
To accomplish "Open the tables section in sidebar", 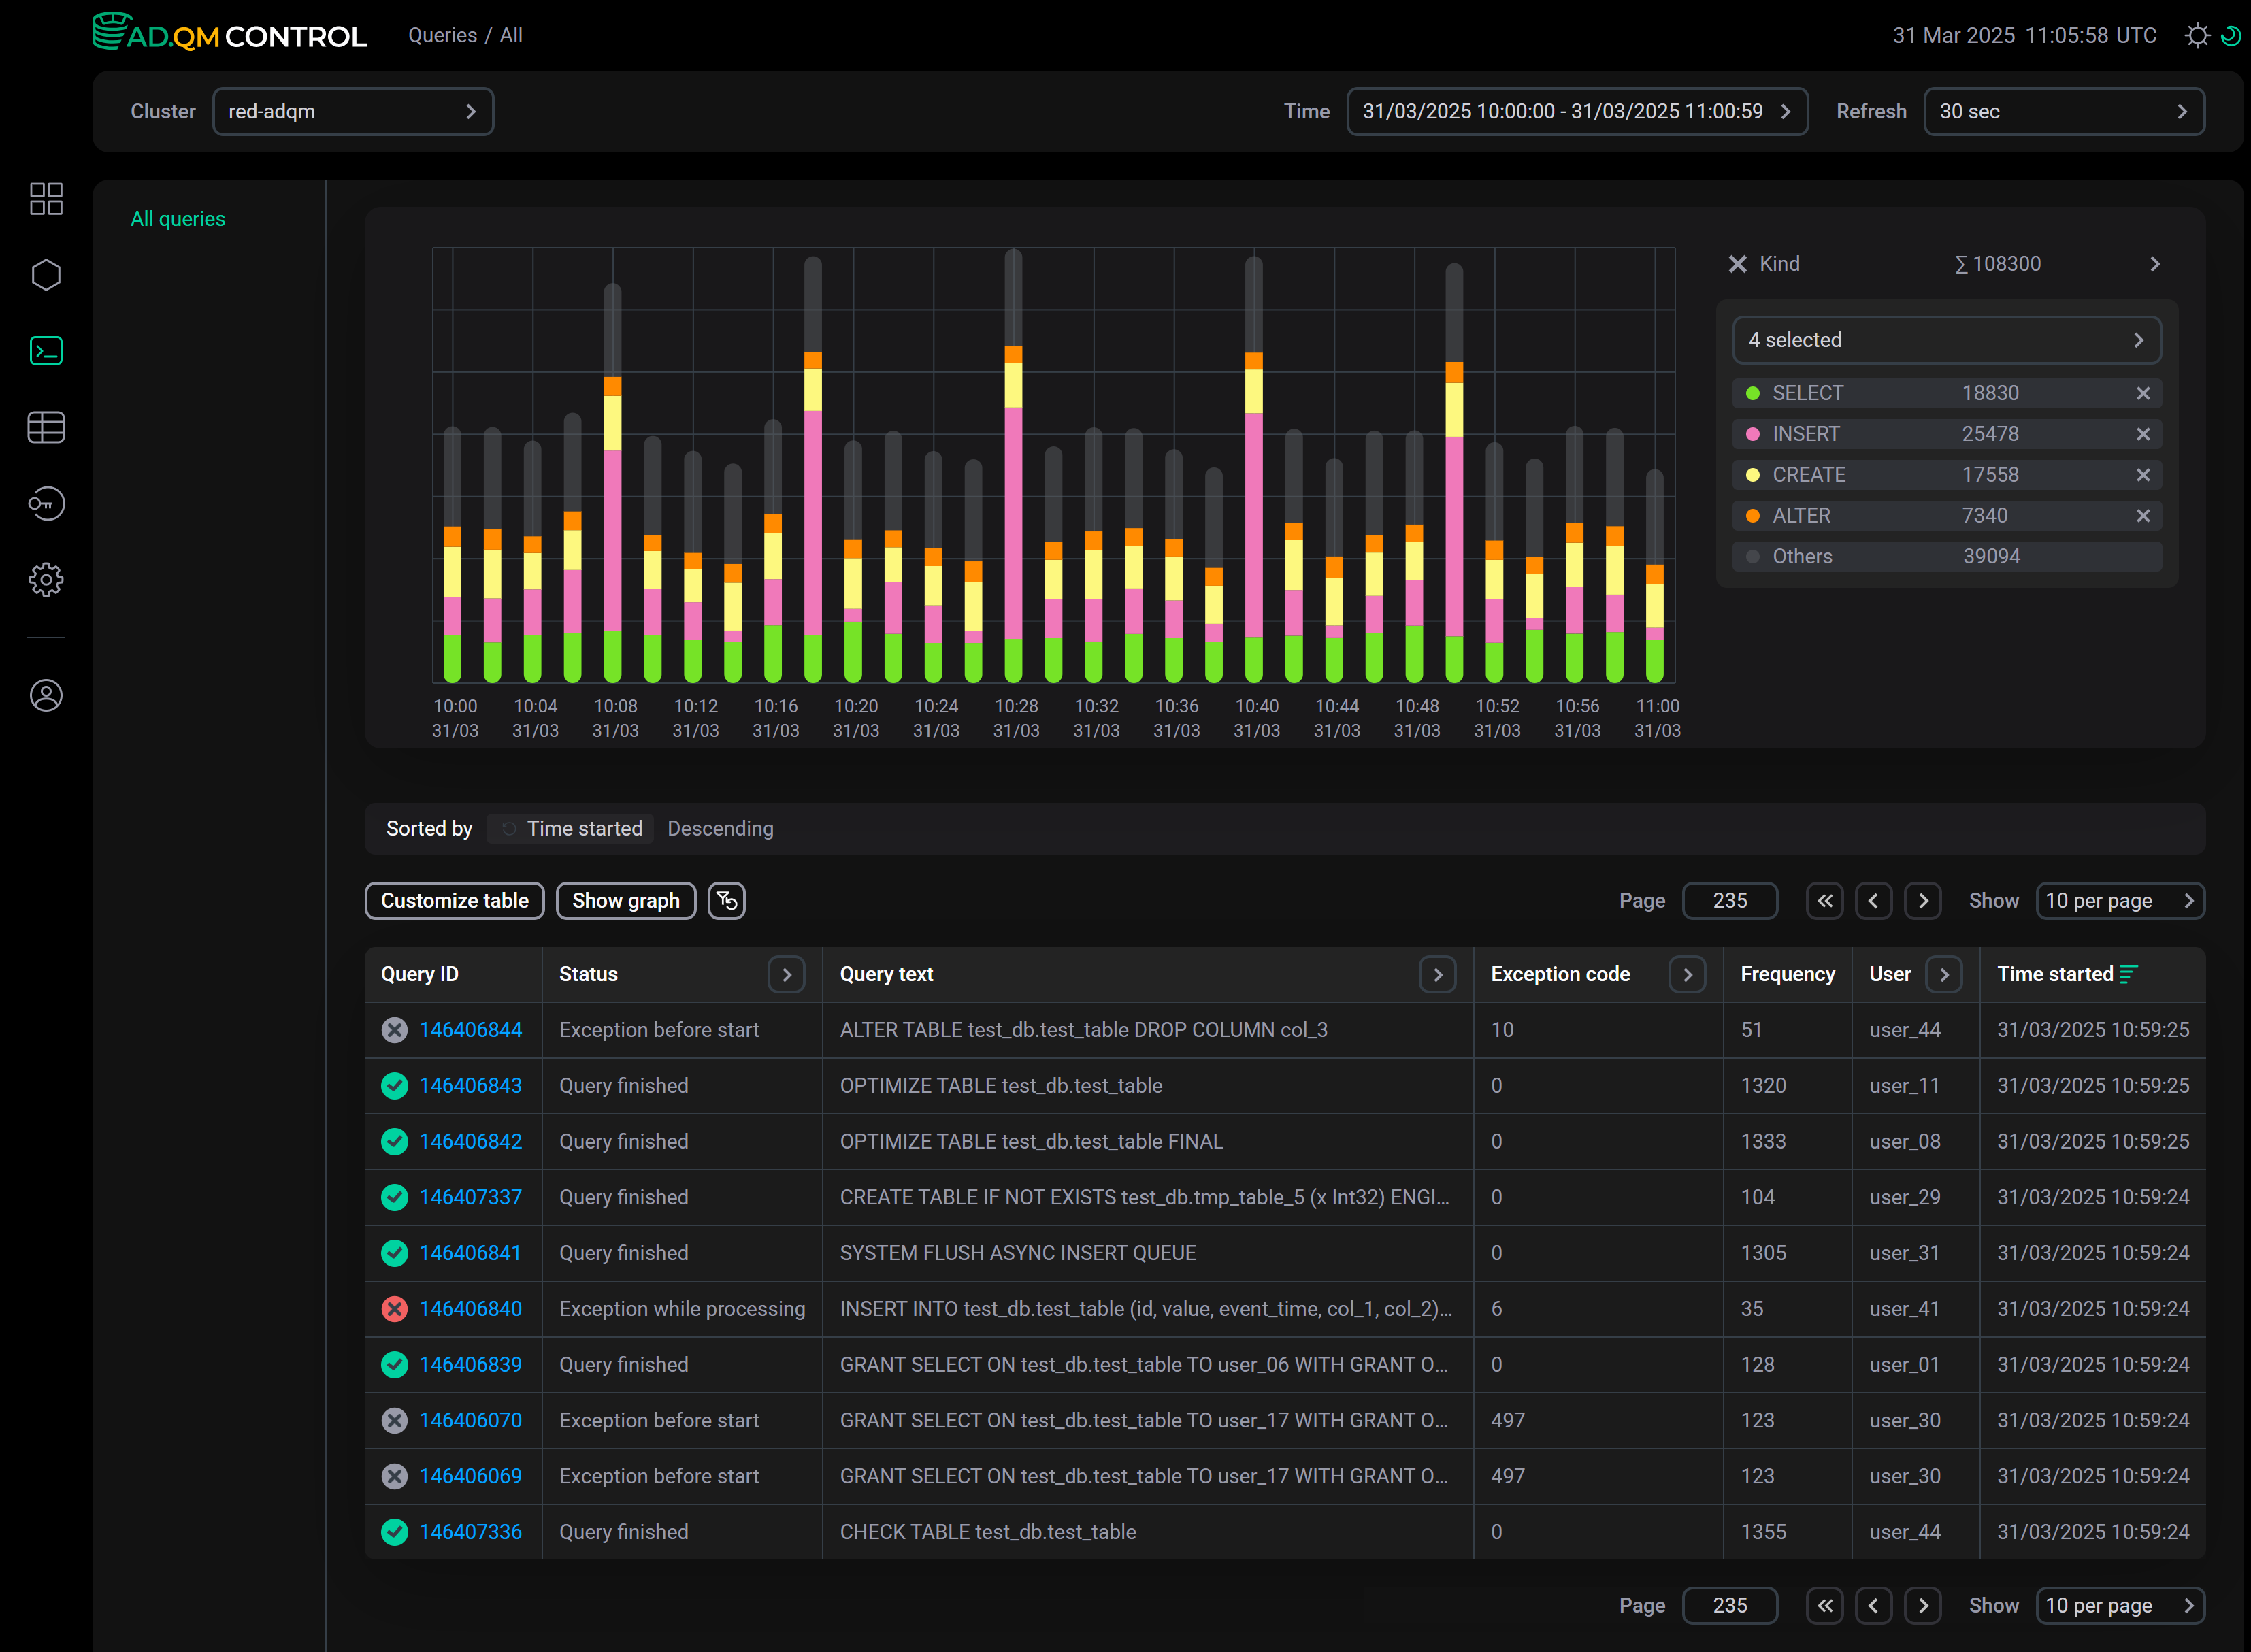I will tap(46, 427).
